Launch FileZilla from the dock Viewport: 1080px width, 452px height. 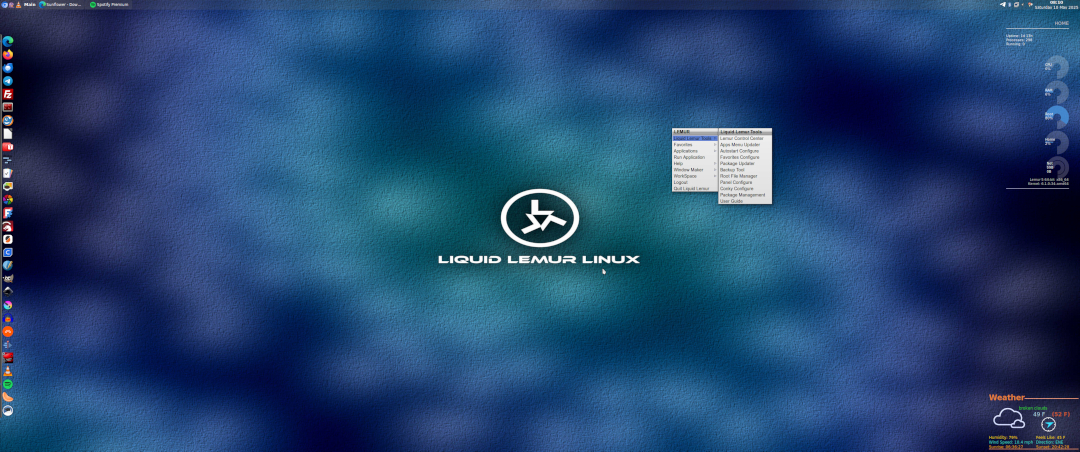(8, 94)
